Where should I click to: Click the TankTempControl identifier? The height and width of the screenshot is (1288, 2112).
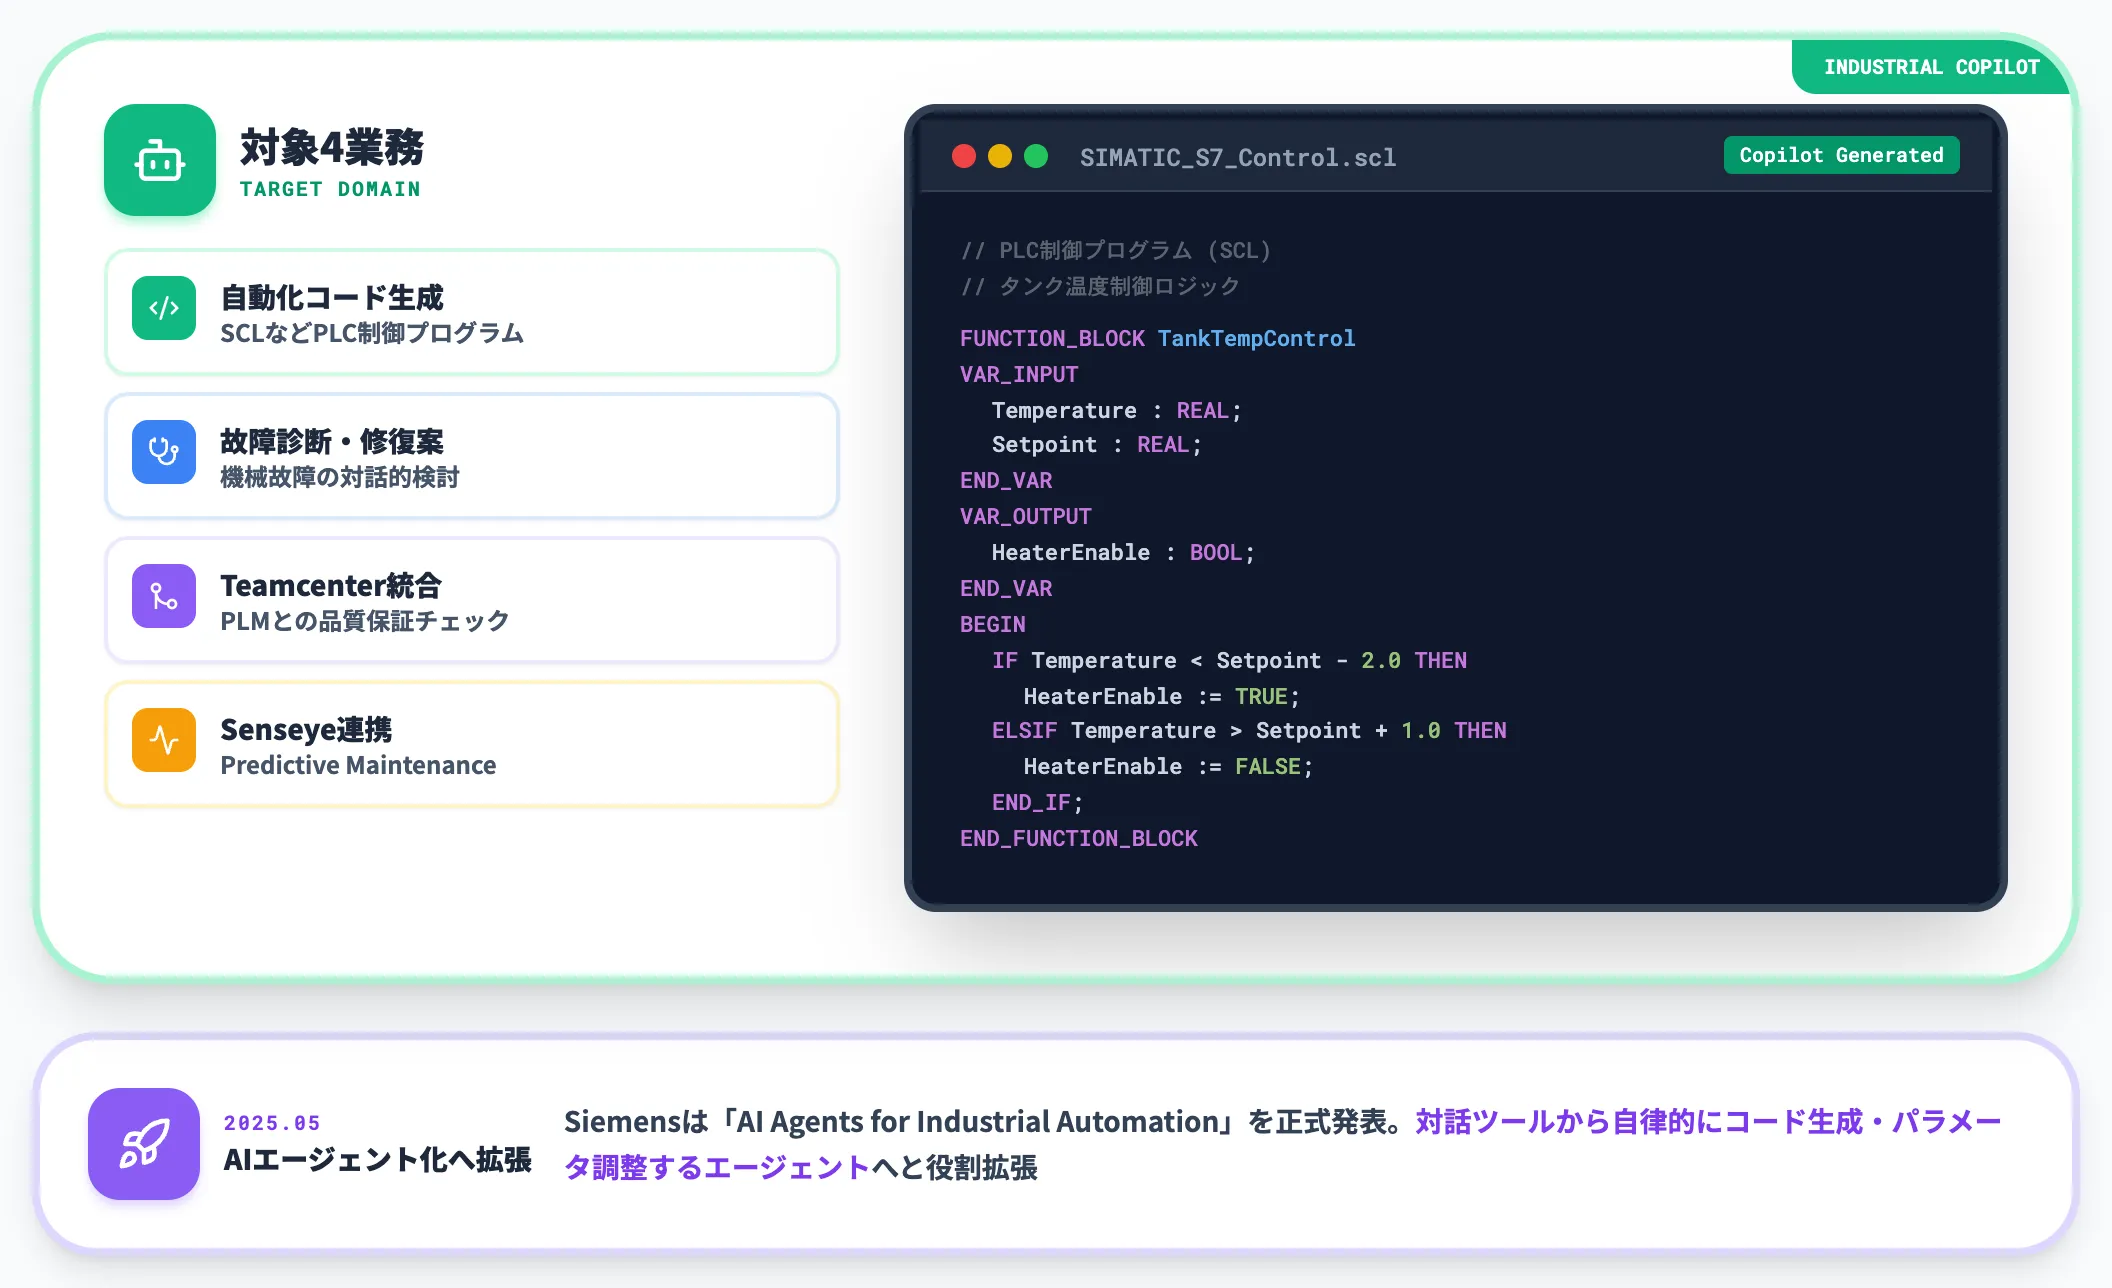[1257, 338]
